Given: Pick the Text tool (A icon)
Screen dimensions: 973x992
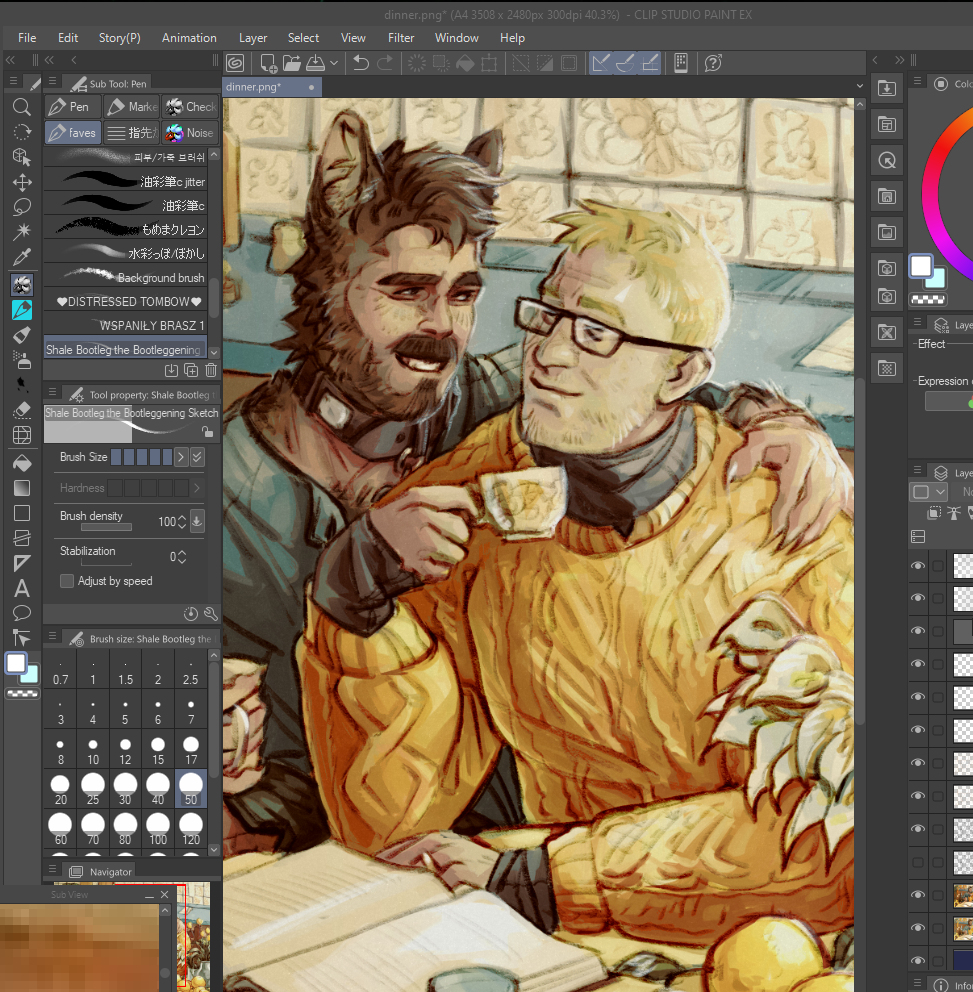Looking at the screenshot, I should click(21, 588).
